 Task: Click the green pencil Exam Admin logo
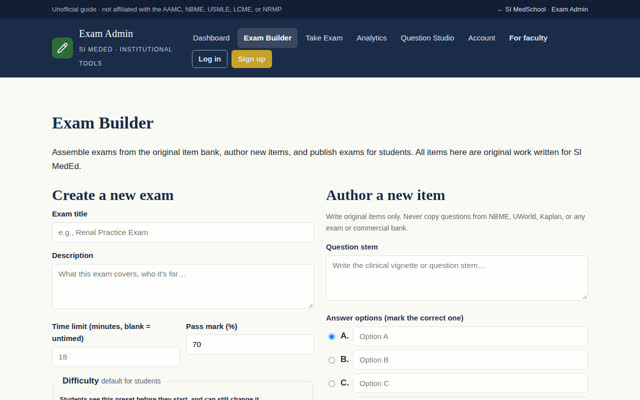pyautogui.click(x=62, y=48)
